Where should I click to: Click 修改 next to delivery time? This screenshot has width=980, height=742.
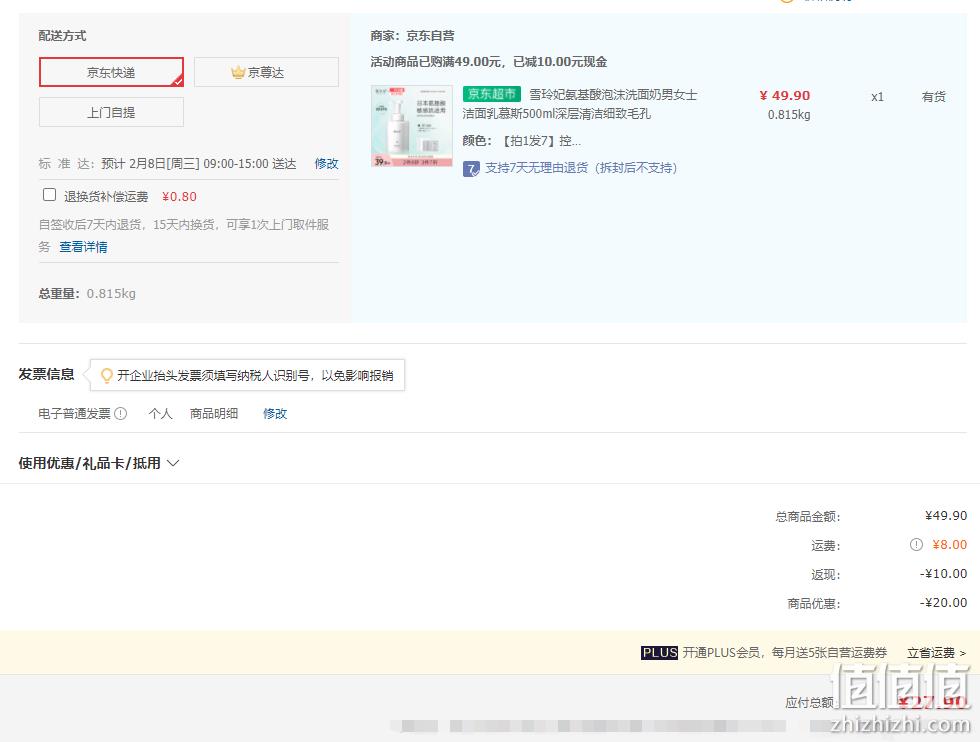pyautogui.click(x=326, y=163)
